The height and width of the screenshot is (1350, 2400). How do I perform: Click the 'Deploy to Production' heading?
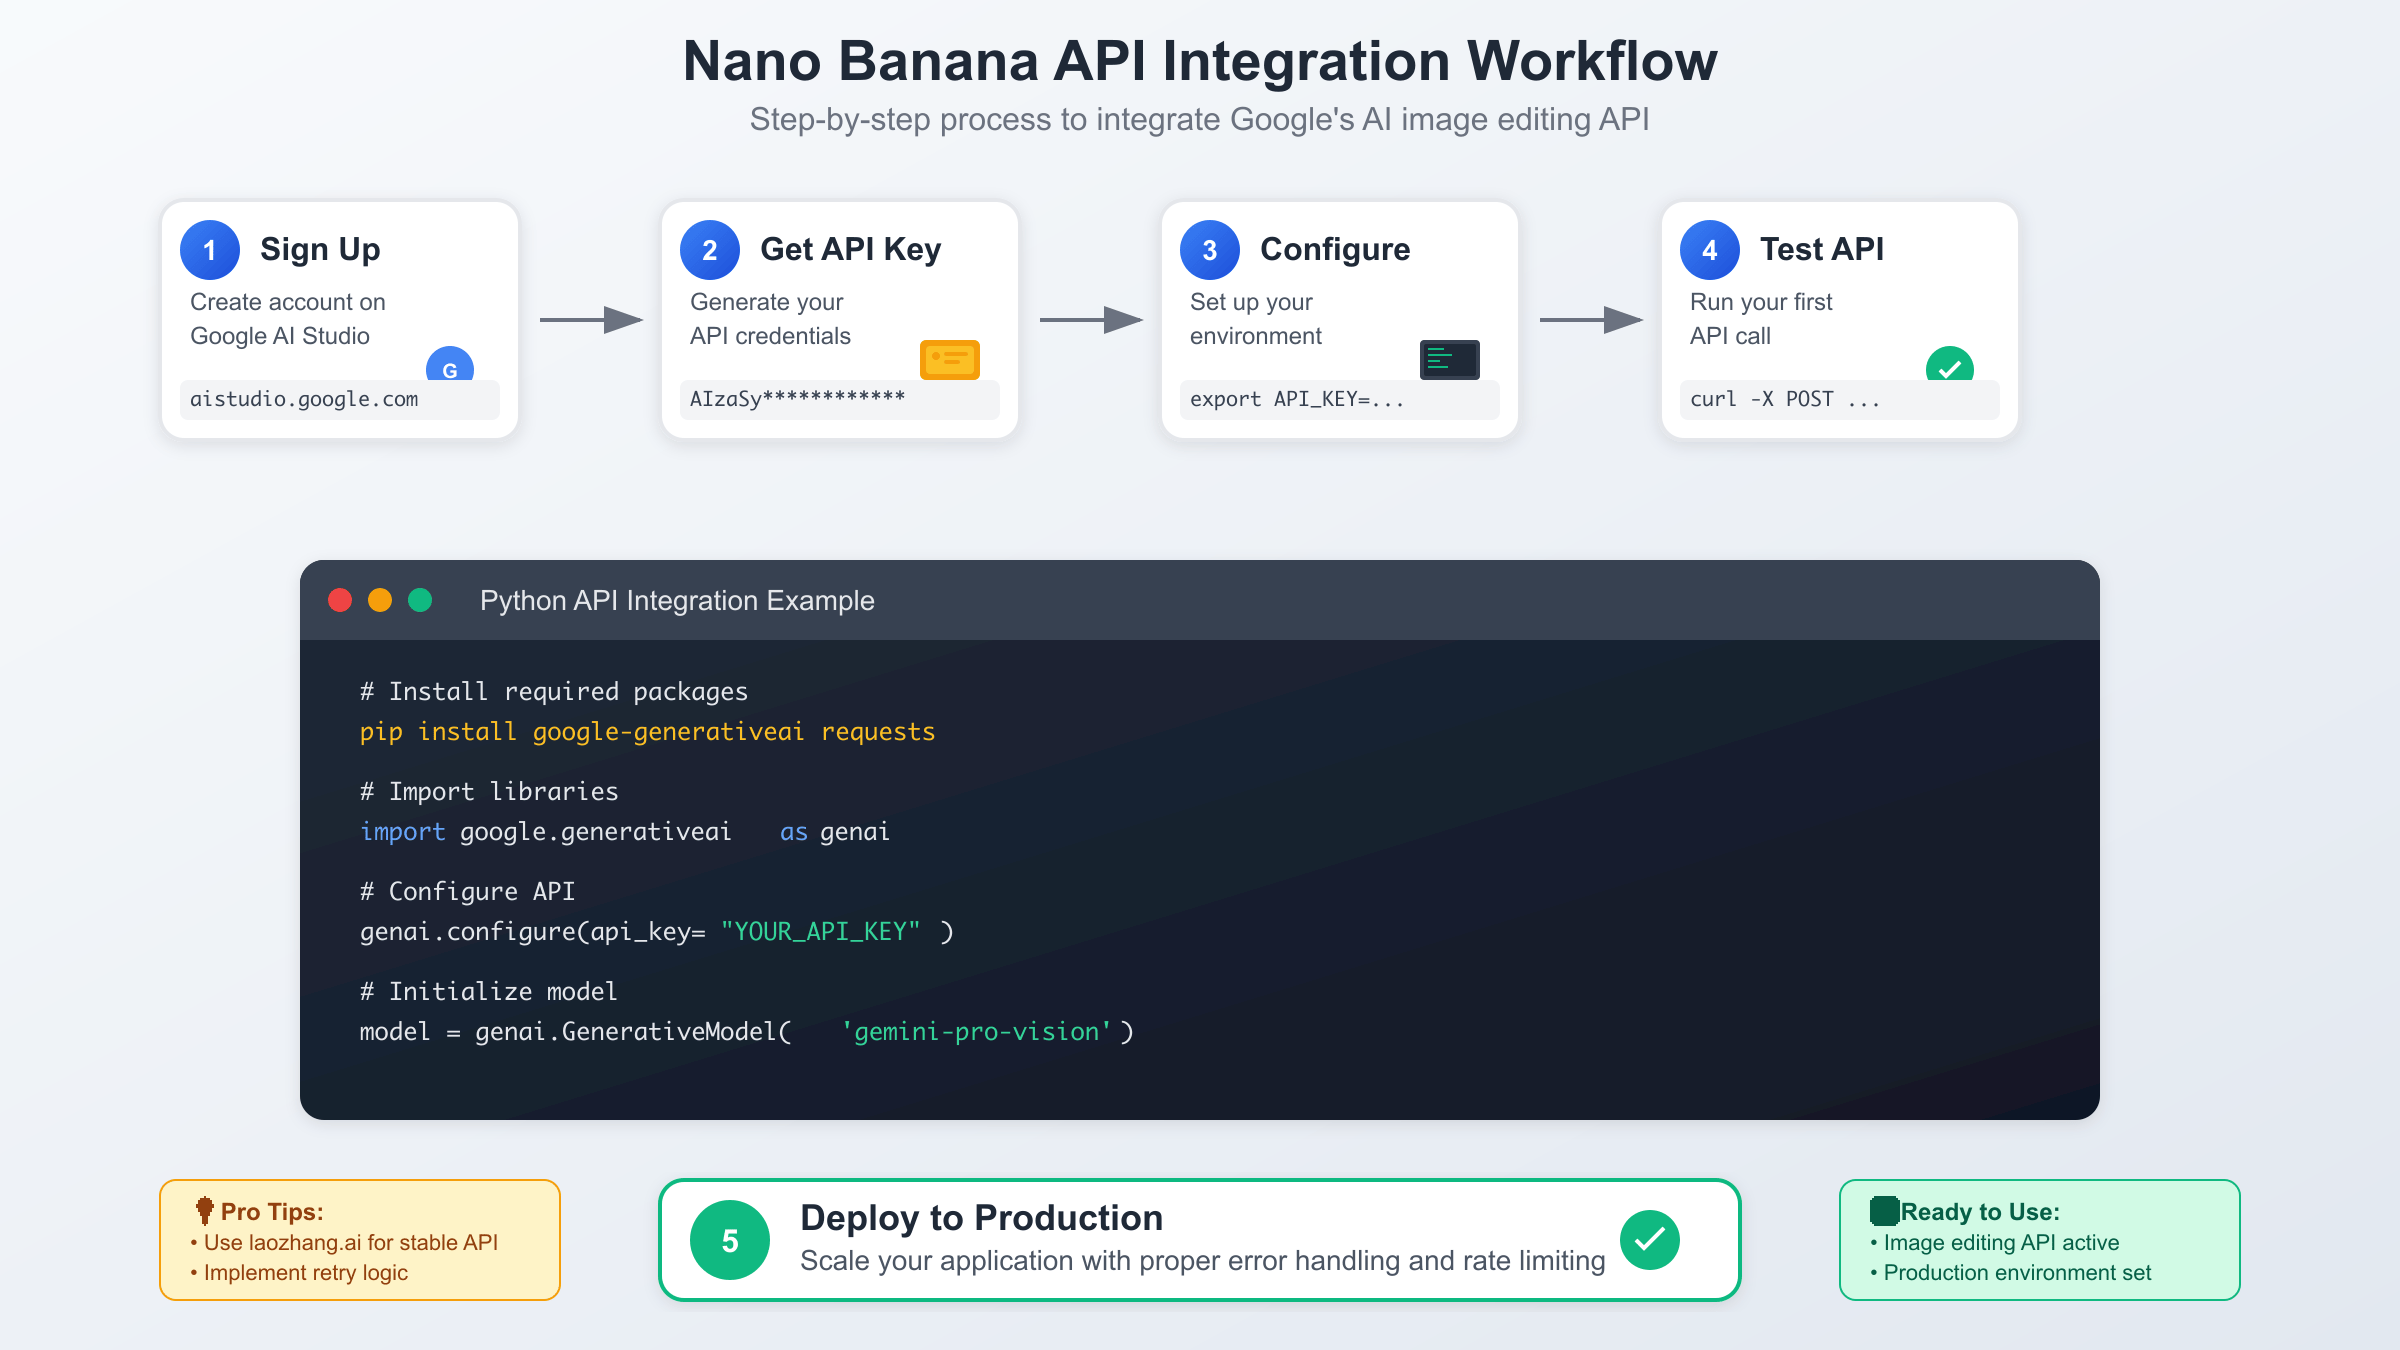point(982,1218)
